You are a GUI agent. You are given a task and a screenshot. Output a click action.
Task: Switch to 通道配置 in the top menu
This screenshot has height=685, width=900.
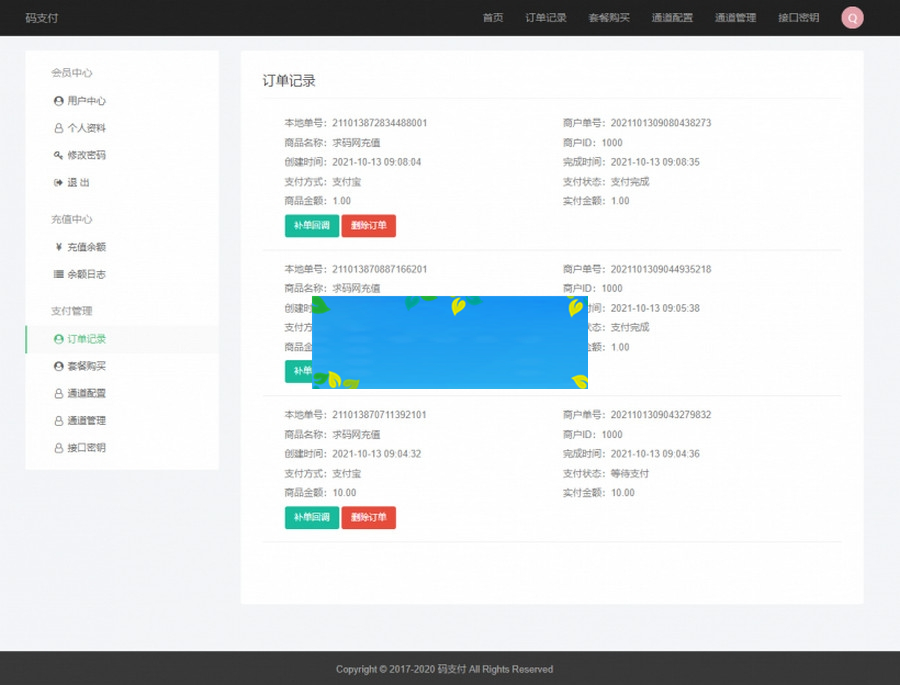tap(672, 18)
